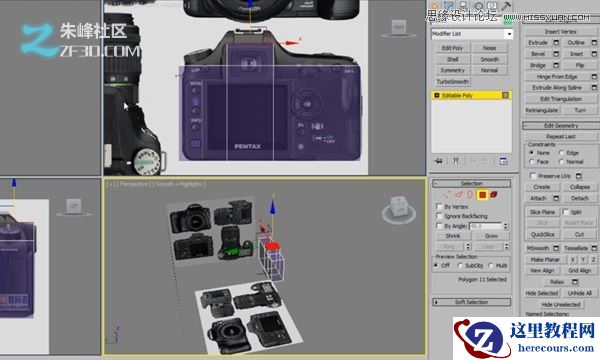Screen dimensions: 600x360
Task: Open MSmooth settings icon
Action: [x=556, y=248]
